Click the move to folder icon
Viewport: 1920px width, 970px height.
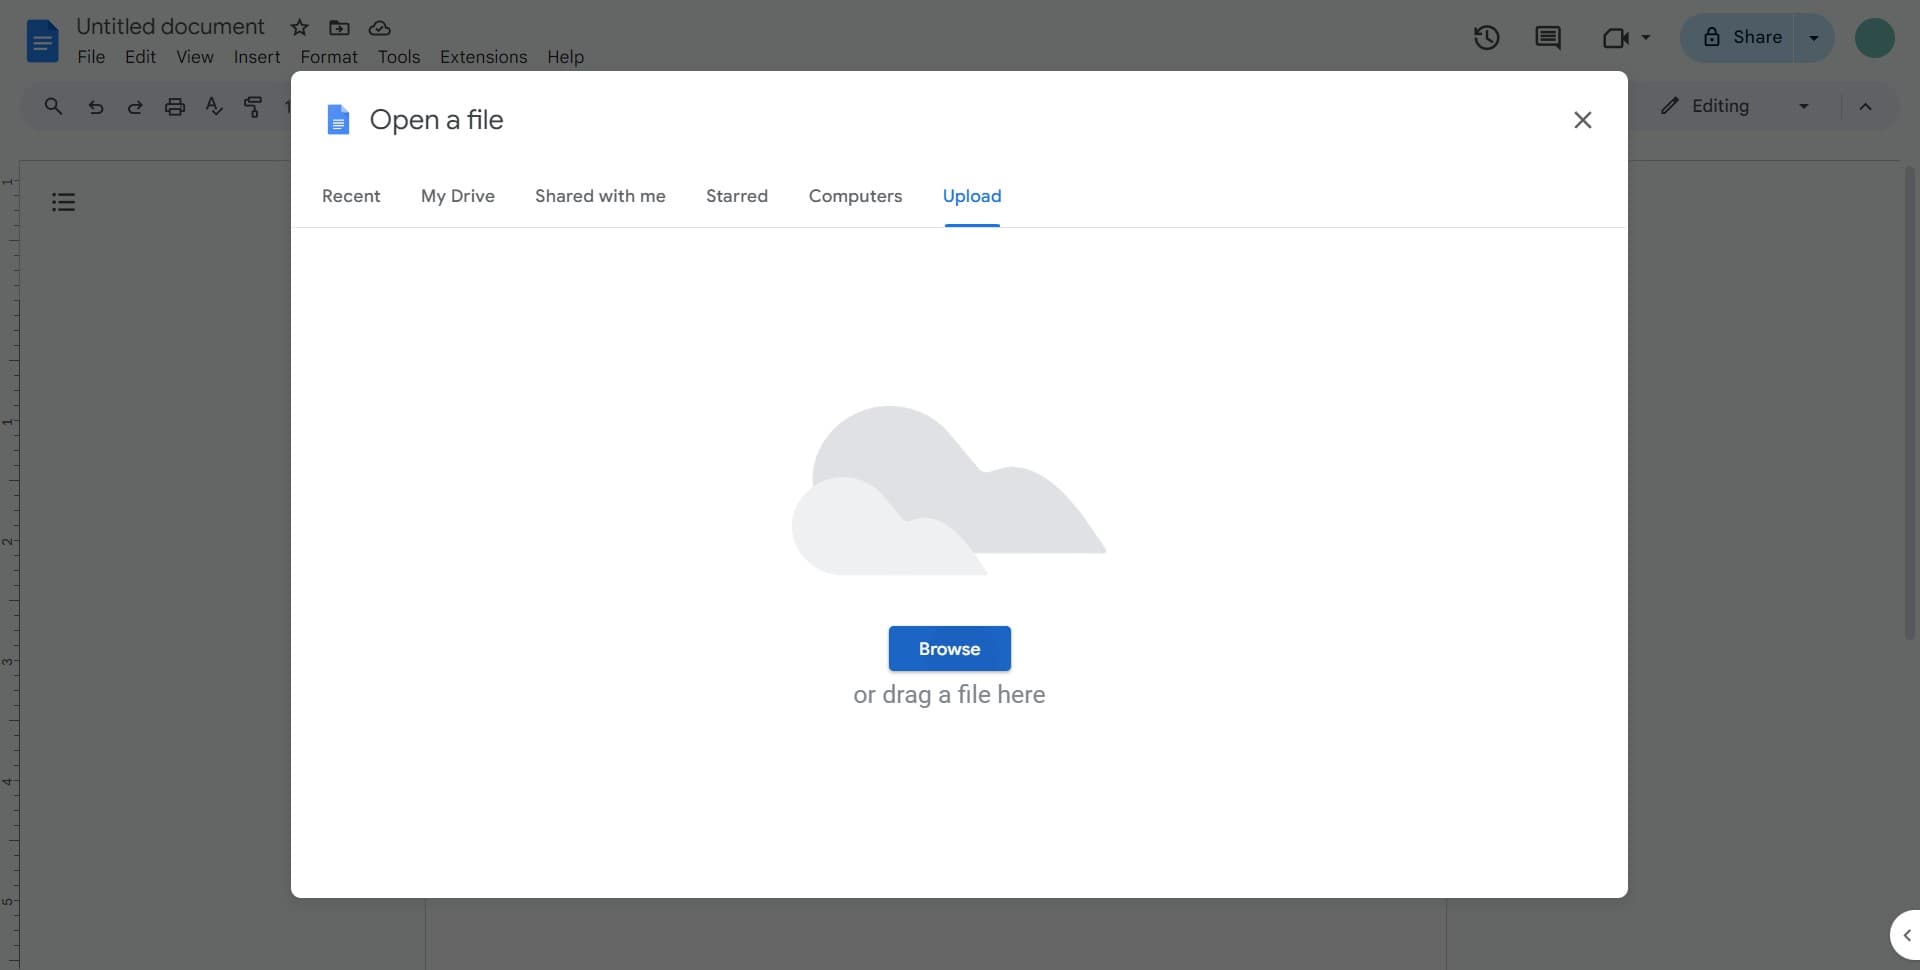tap(339, 28)
